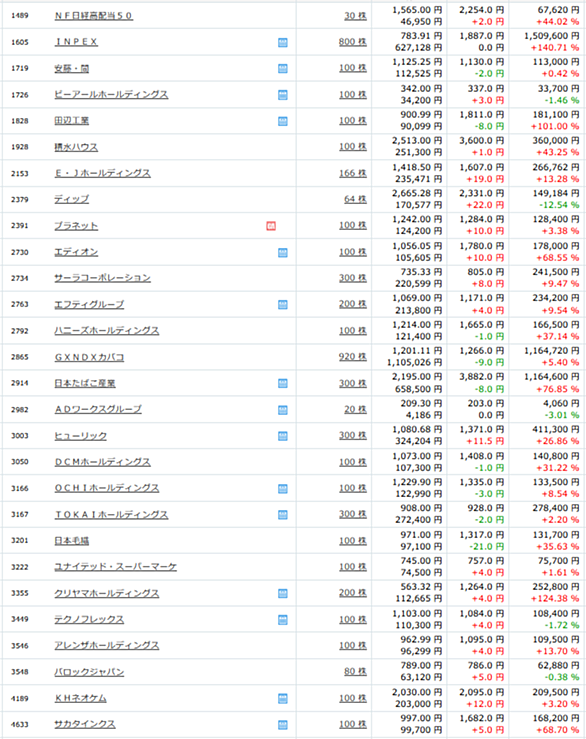Screen dimensions: 586x739
Task: Open the サカタインクス stock name link
Action: coord(85,724)
